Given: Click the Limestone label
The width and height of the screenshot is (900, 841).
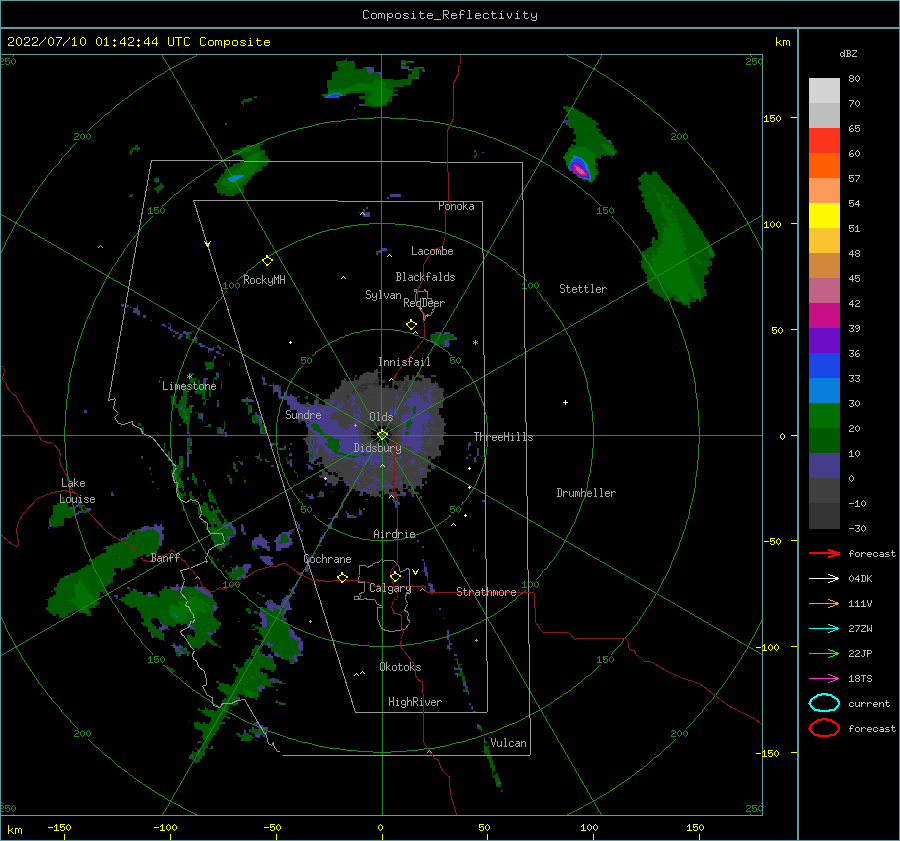Looking at the screenshot, I should coord(189,386).
